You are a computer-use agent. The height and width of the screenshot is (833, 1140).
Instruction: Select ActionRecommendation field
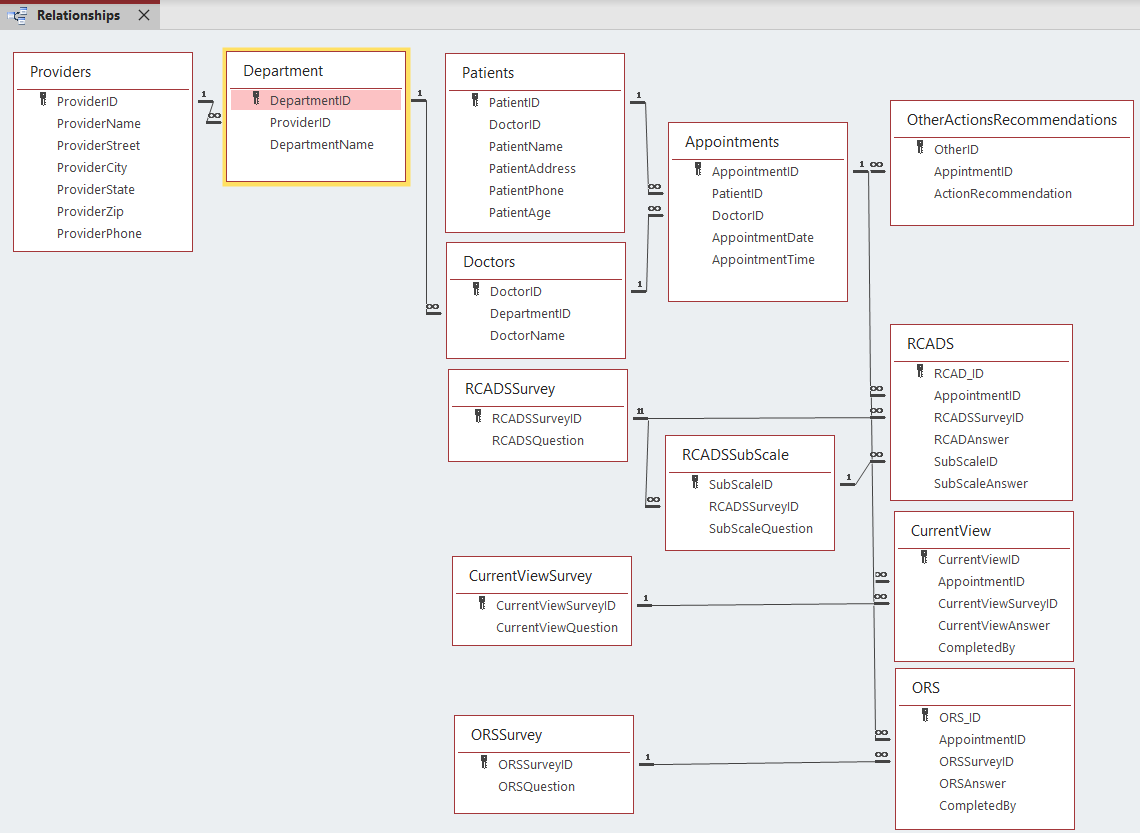pos(1003,193)
